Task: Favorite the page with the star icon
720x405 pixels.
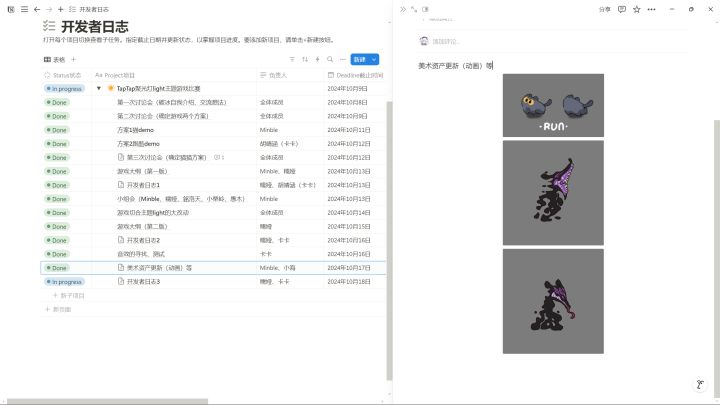Action: click(x=636, y=9)
